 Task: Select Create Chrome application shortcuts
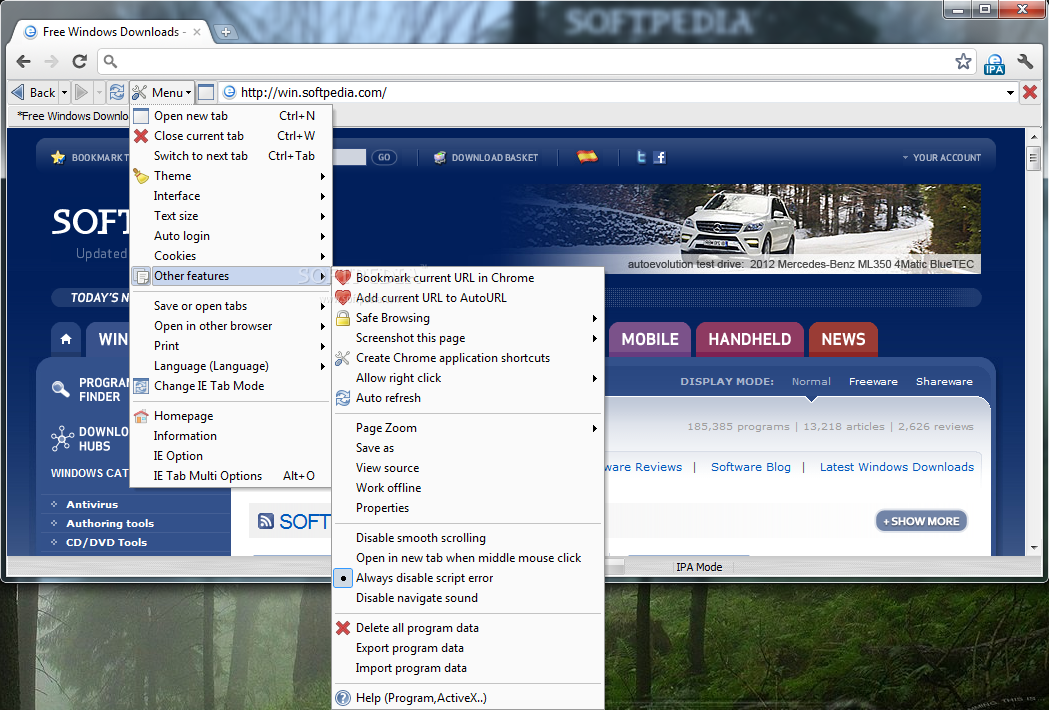(x=468, y=358)
